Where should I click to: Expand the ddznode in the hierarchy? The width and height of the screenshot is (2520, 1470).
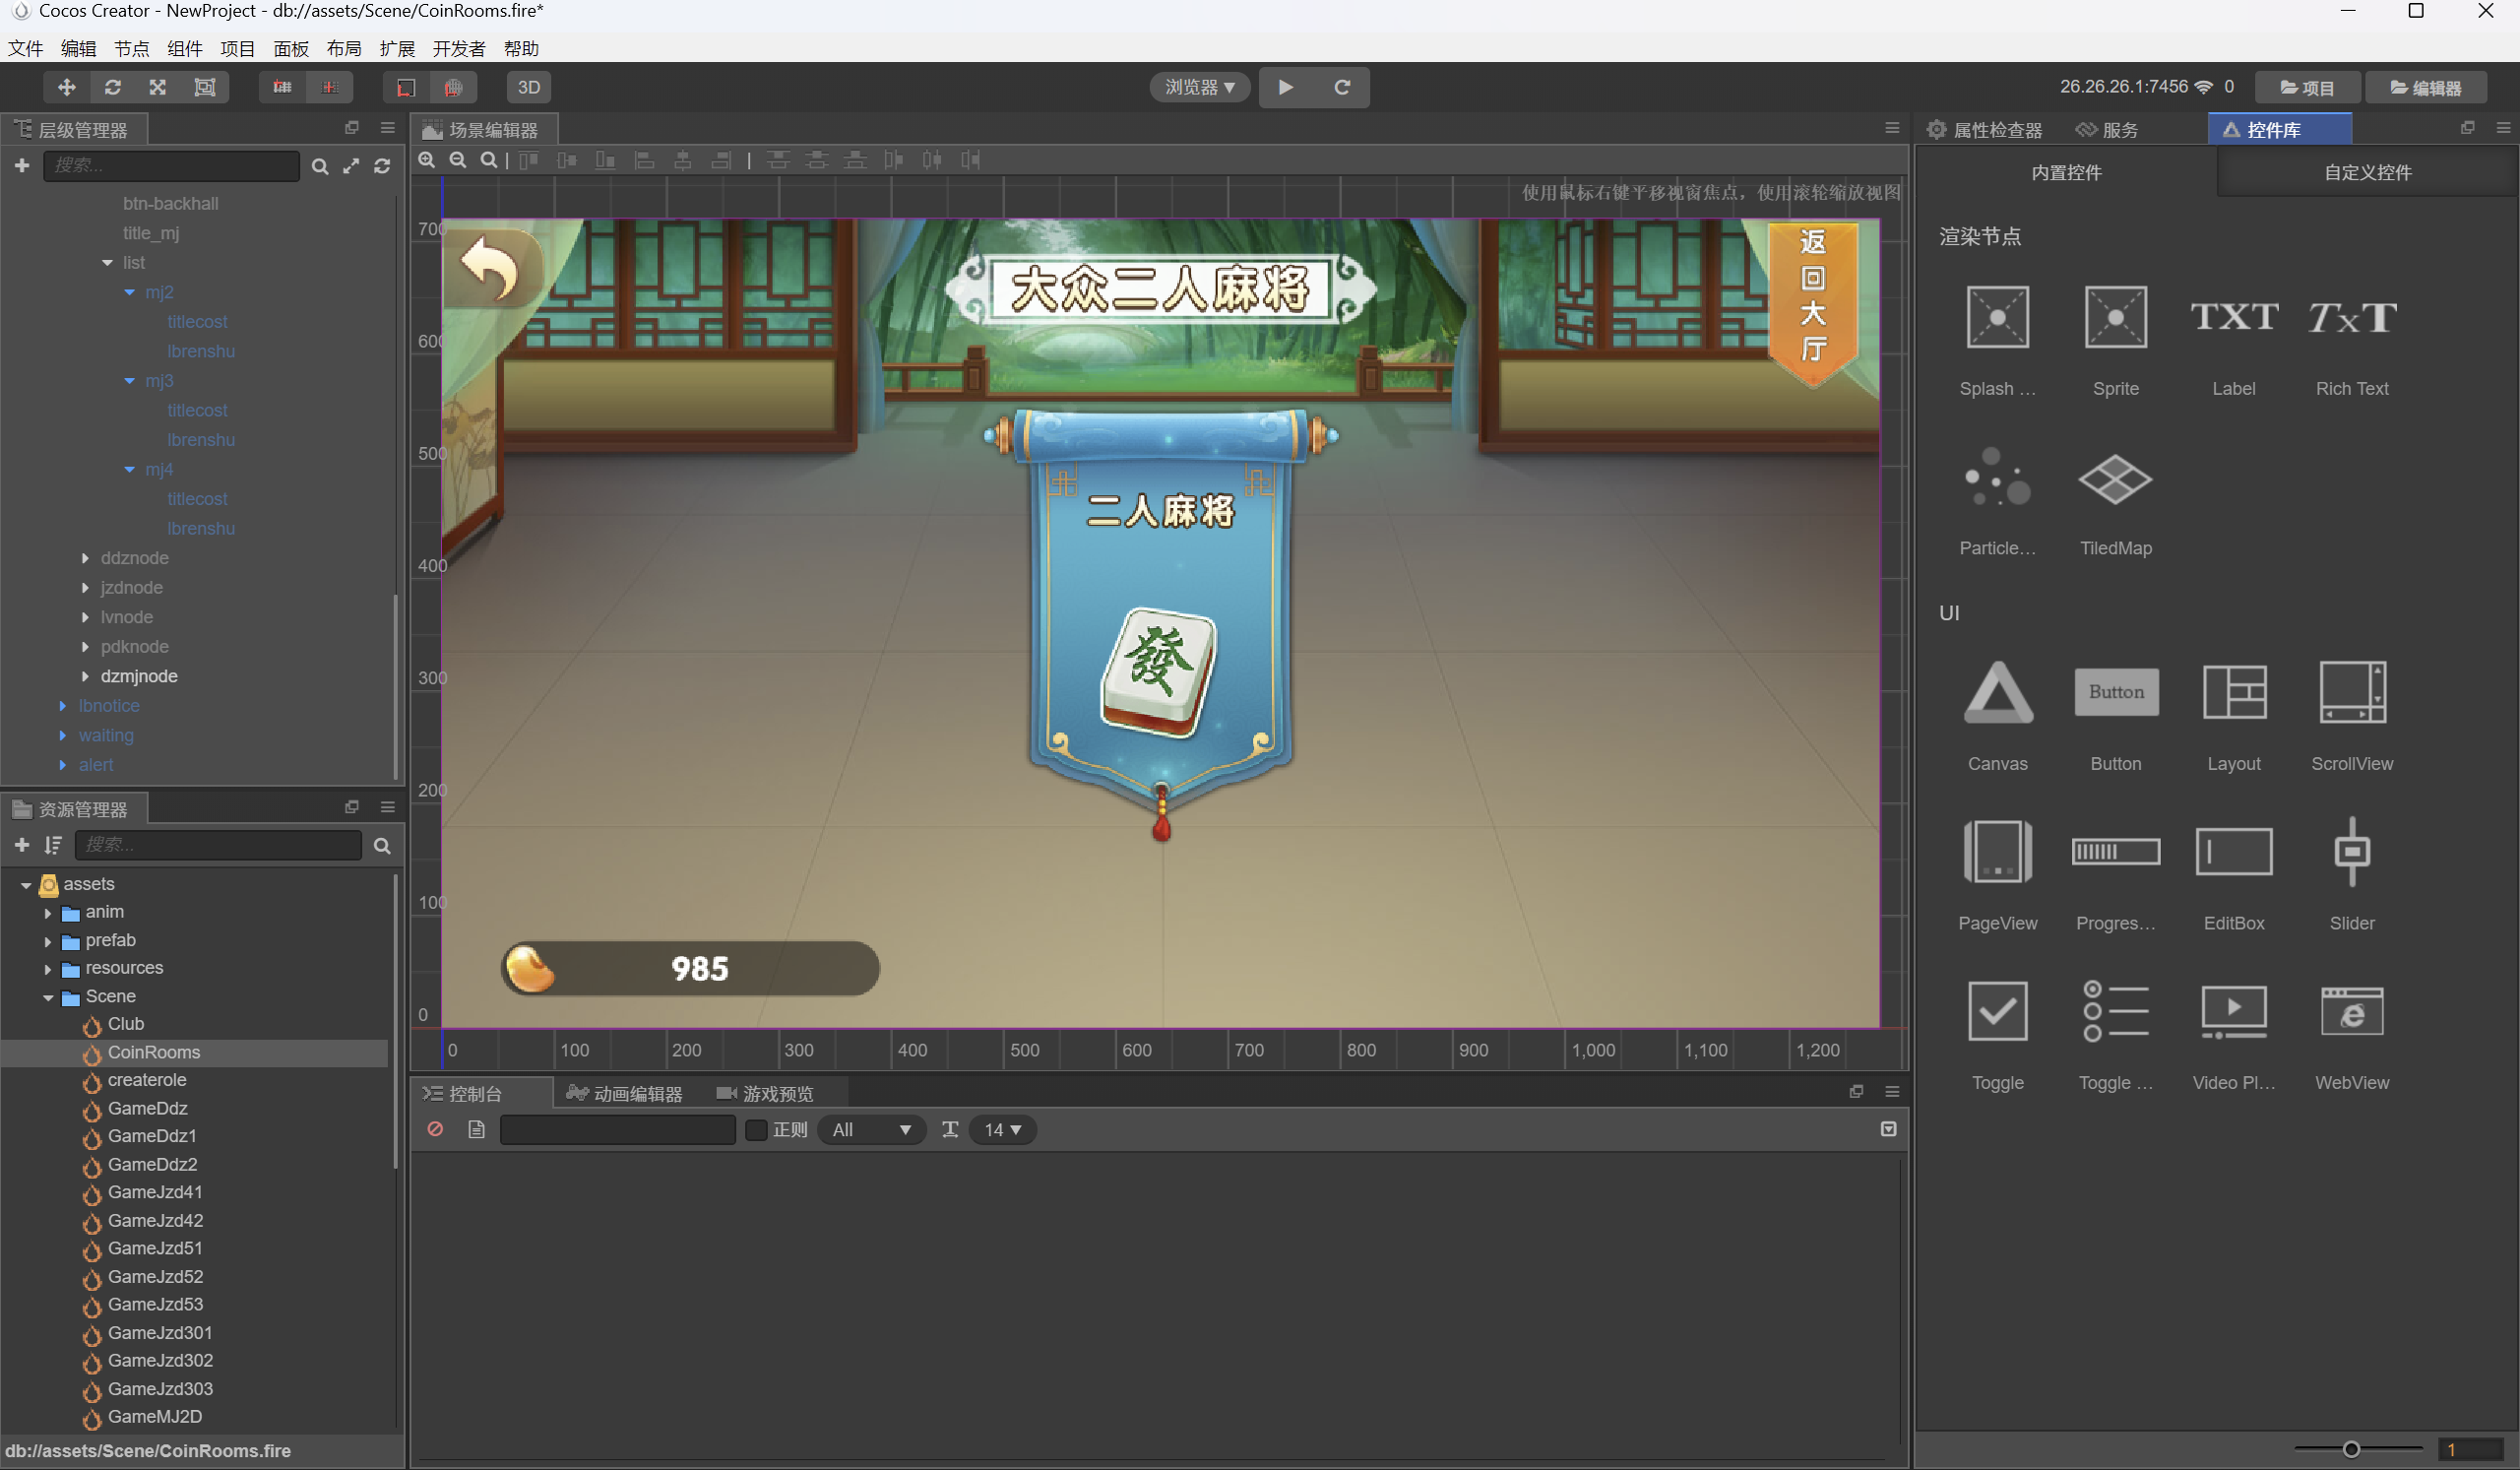coord(85,558)
